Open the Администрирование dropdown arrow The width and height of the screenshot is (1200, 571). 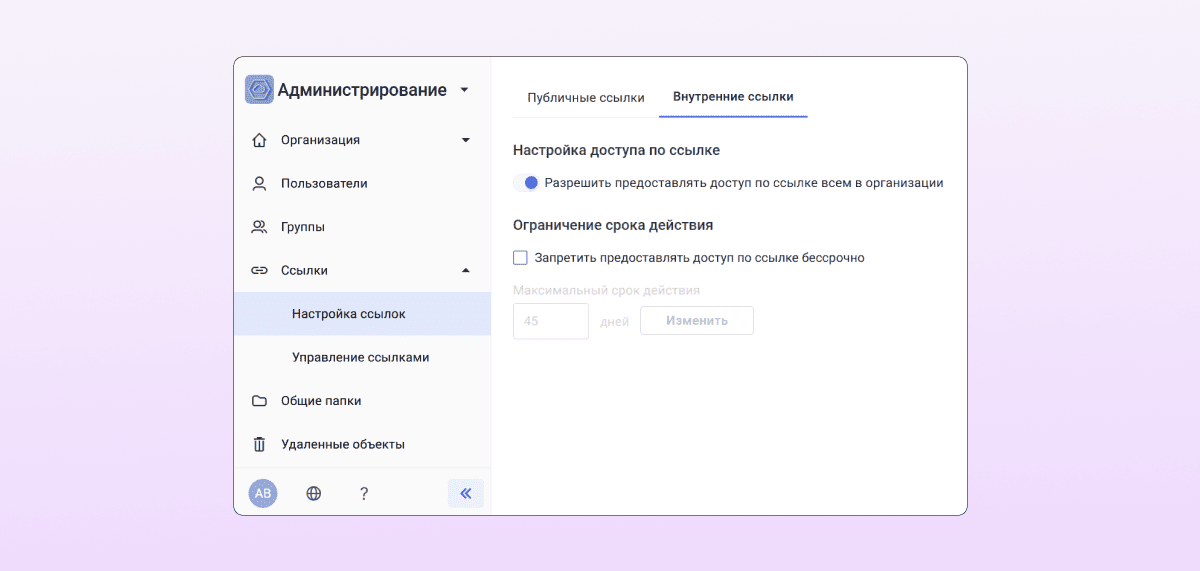click(464, 90)
